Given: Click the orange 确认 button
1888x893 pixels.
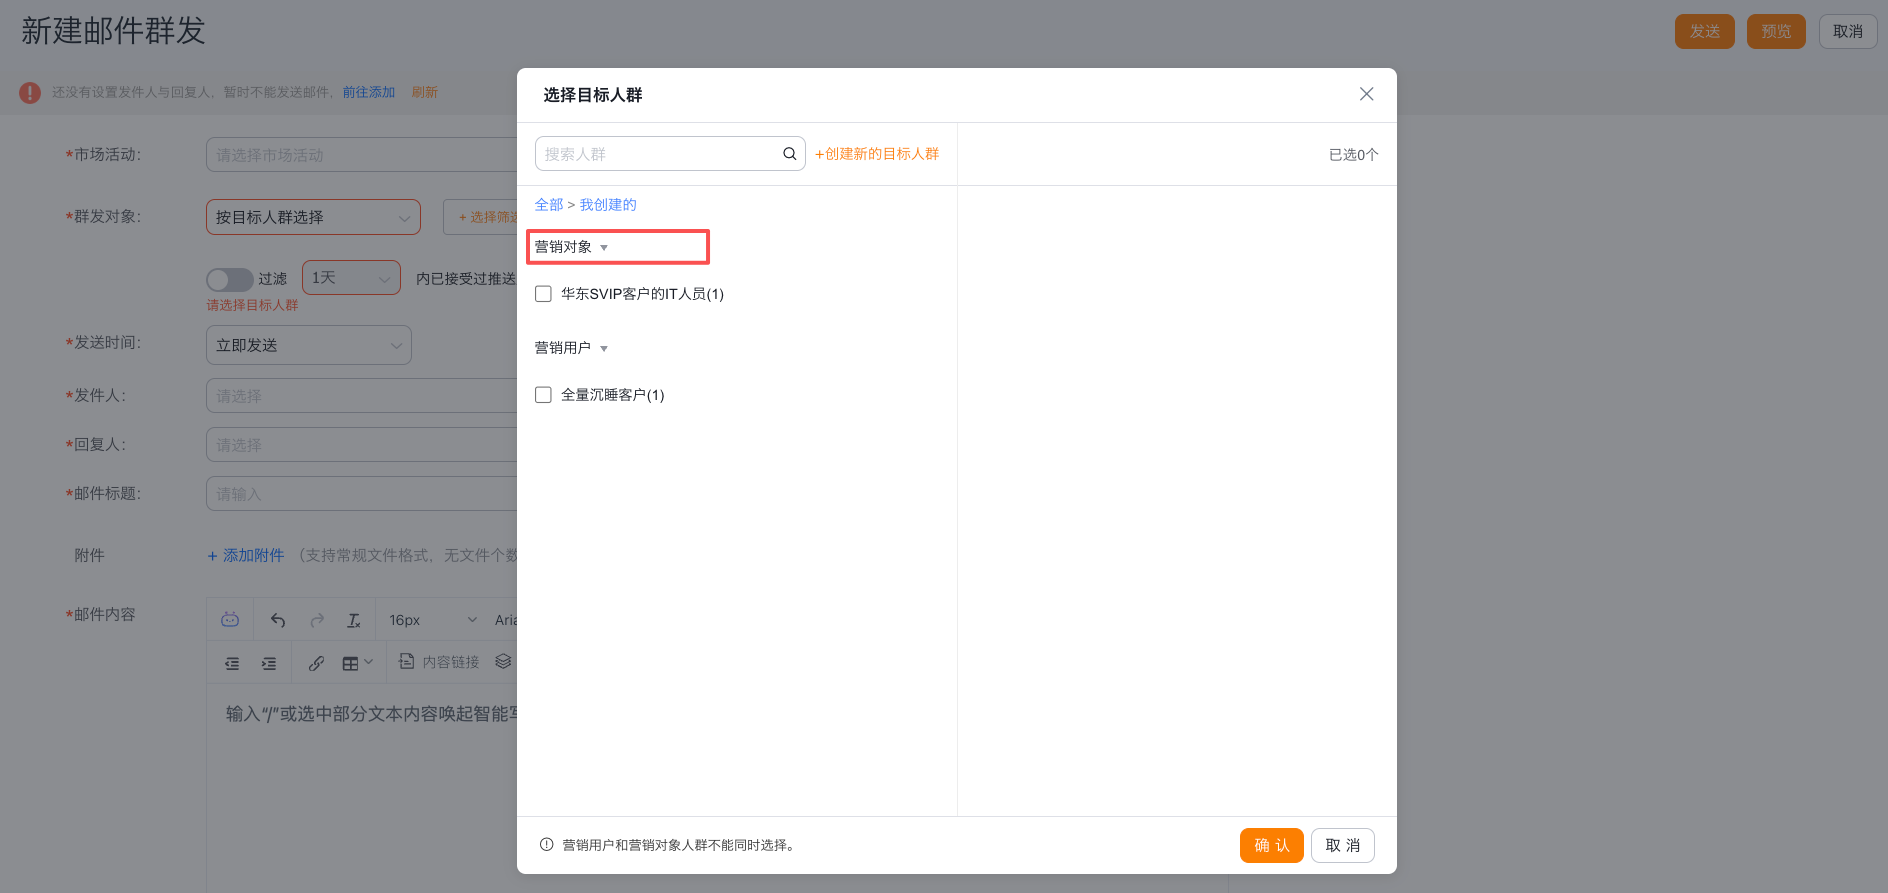Looking at the screenshot, I should click(1271, 845).
